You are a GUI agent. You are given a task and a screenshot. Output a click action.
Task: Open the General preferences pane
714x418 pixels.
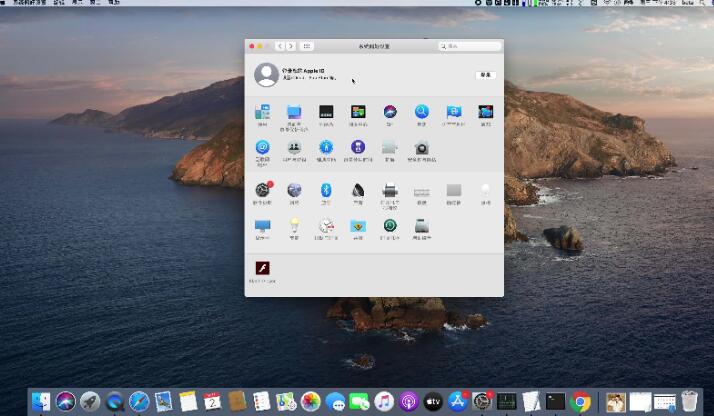(x=262, y=112)
